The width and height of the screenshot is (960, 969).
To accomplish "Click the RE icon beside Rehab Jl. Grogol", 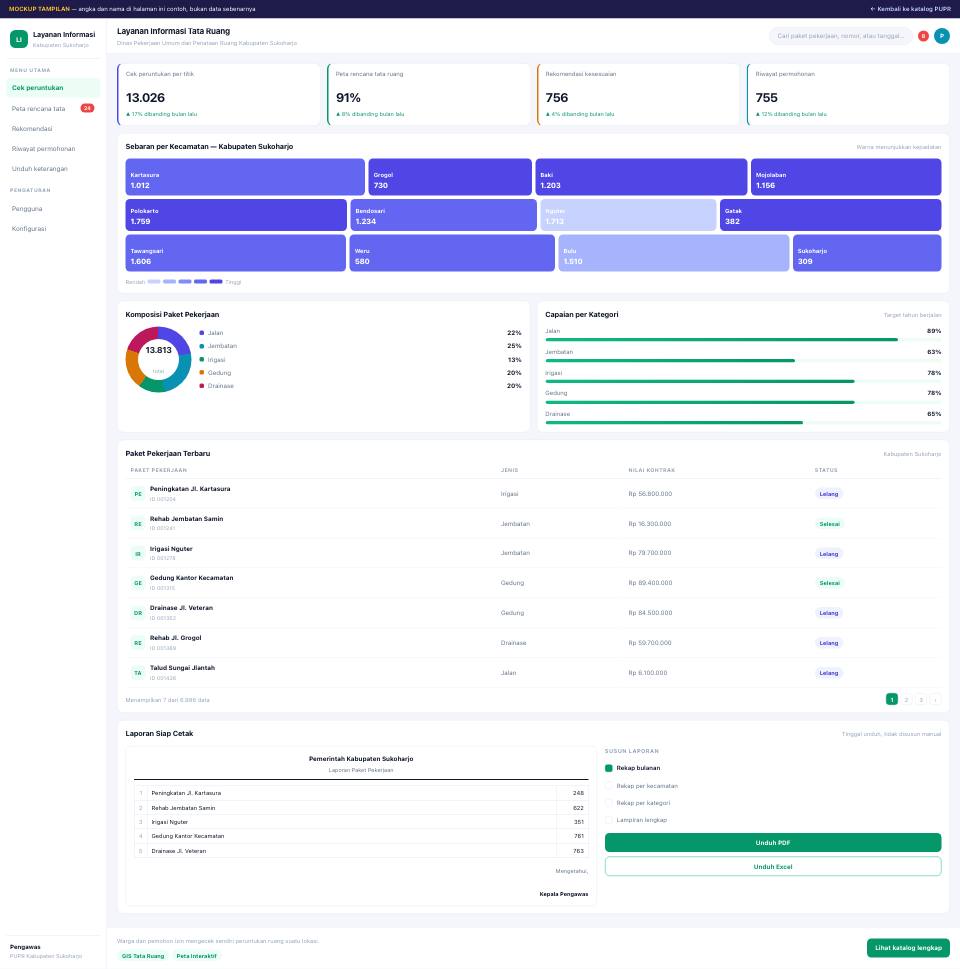I will (x=138, y=643).
